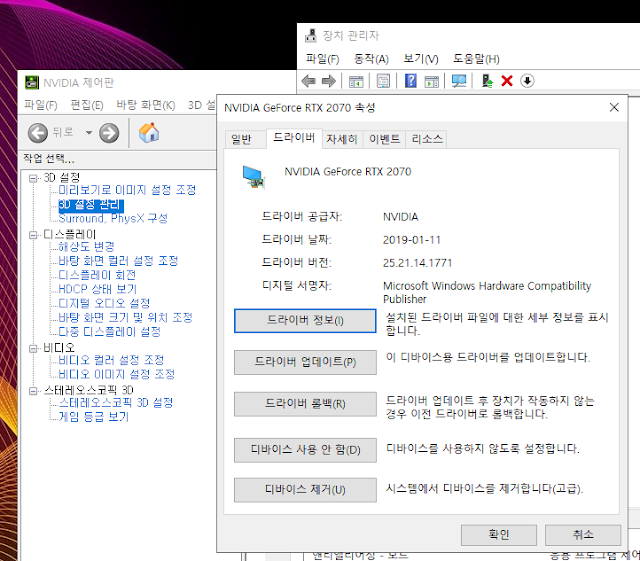Click the NVIDIA Control Panel back button
Screen dimensions: 640x561
point(38,133)
